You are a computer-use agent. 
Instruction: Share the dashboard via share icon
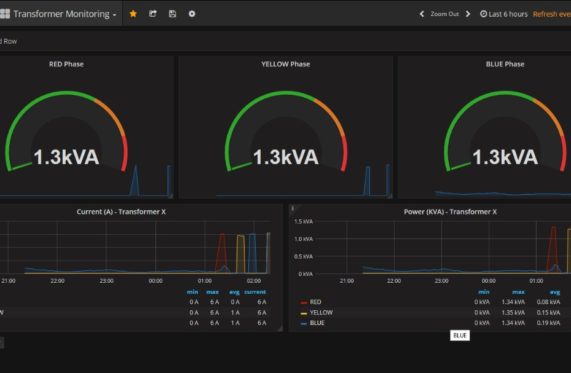153,14
